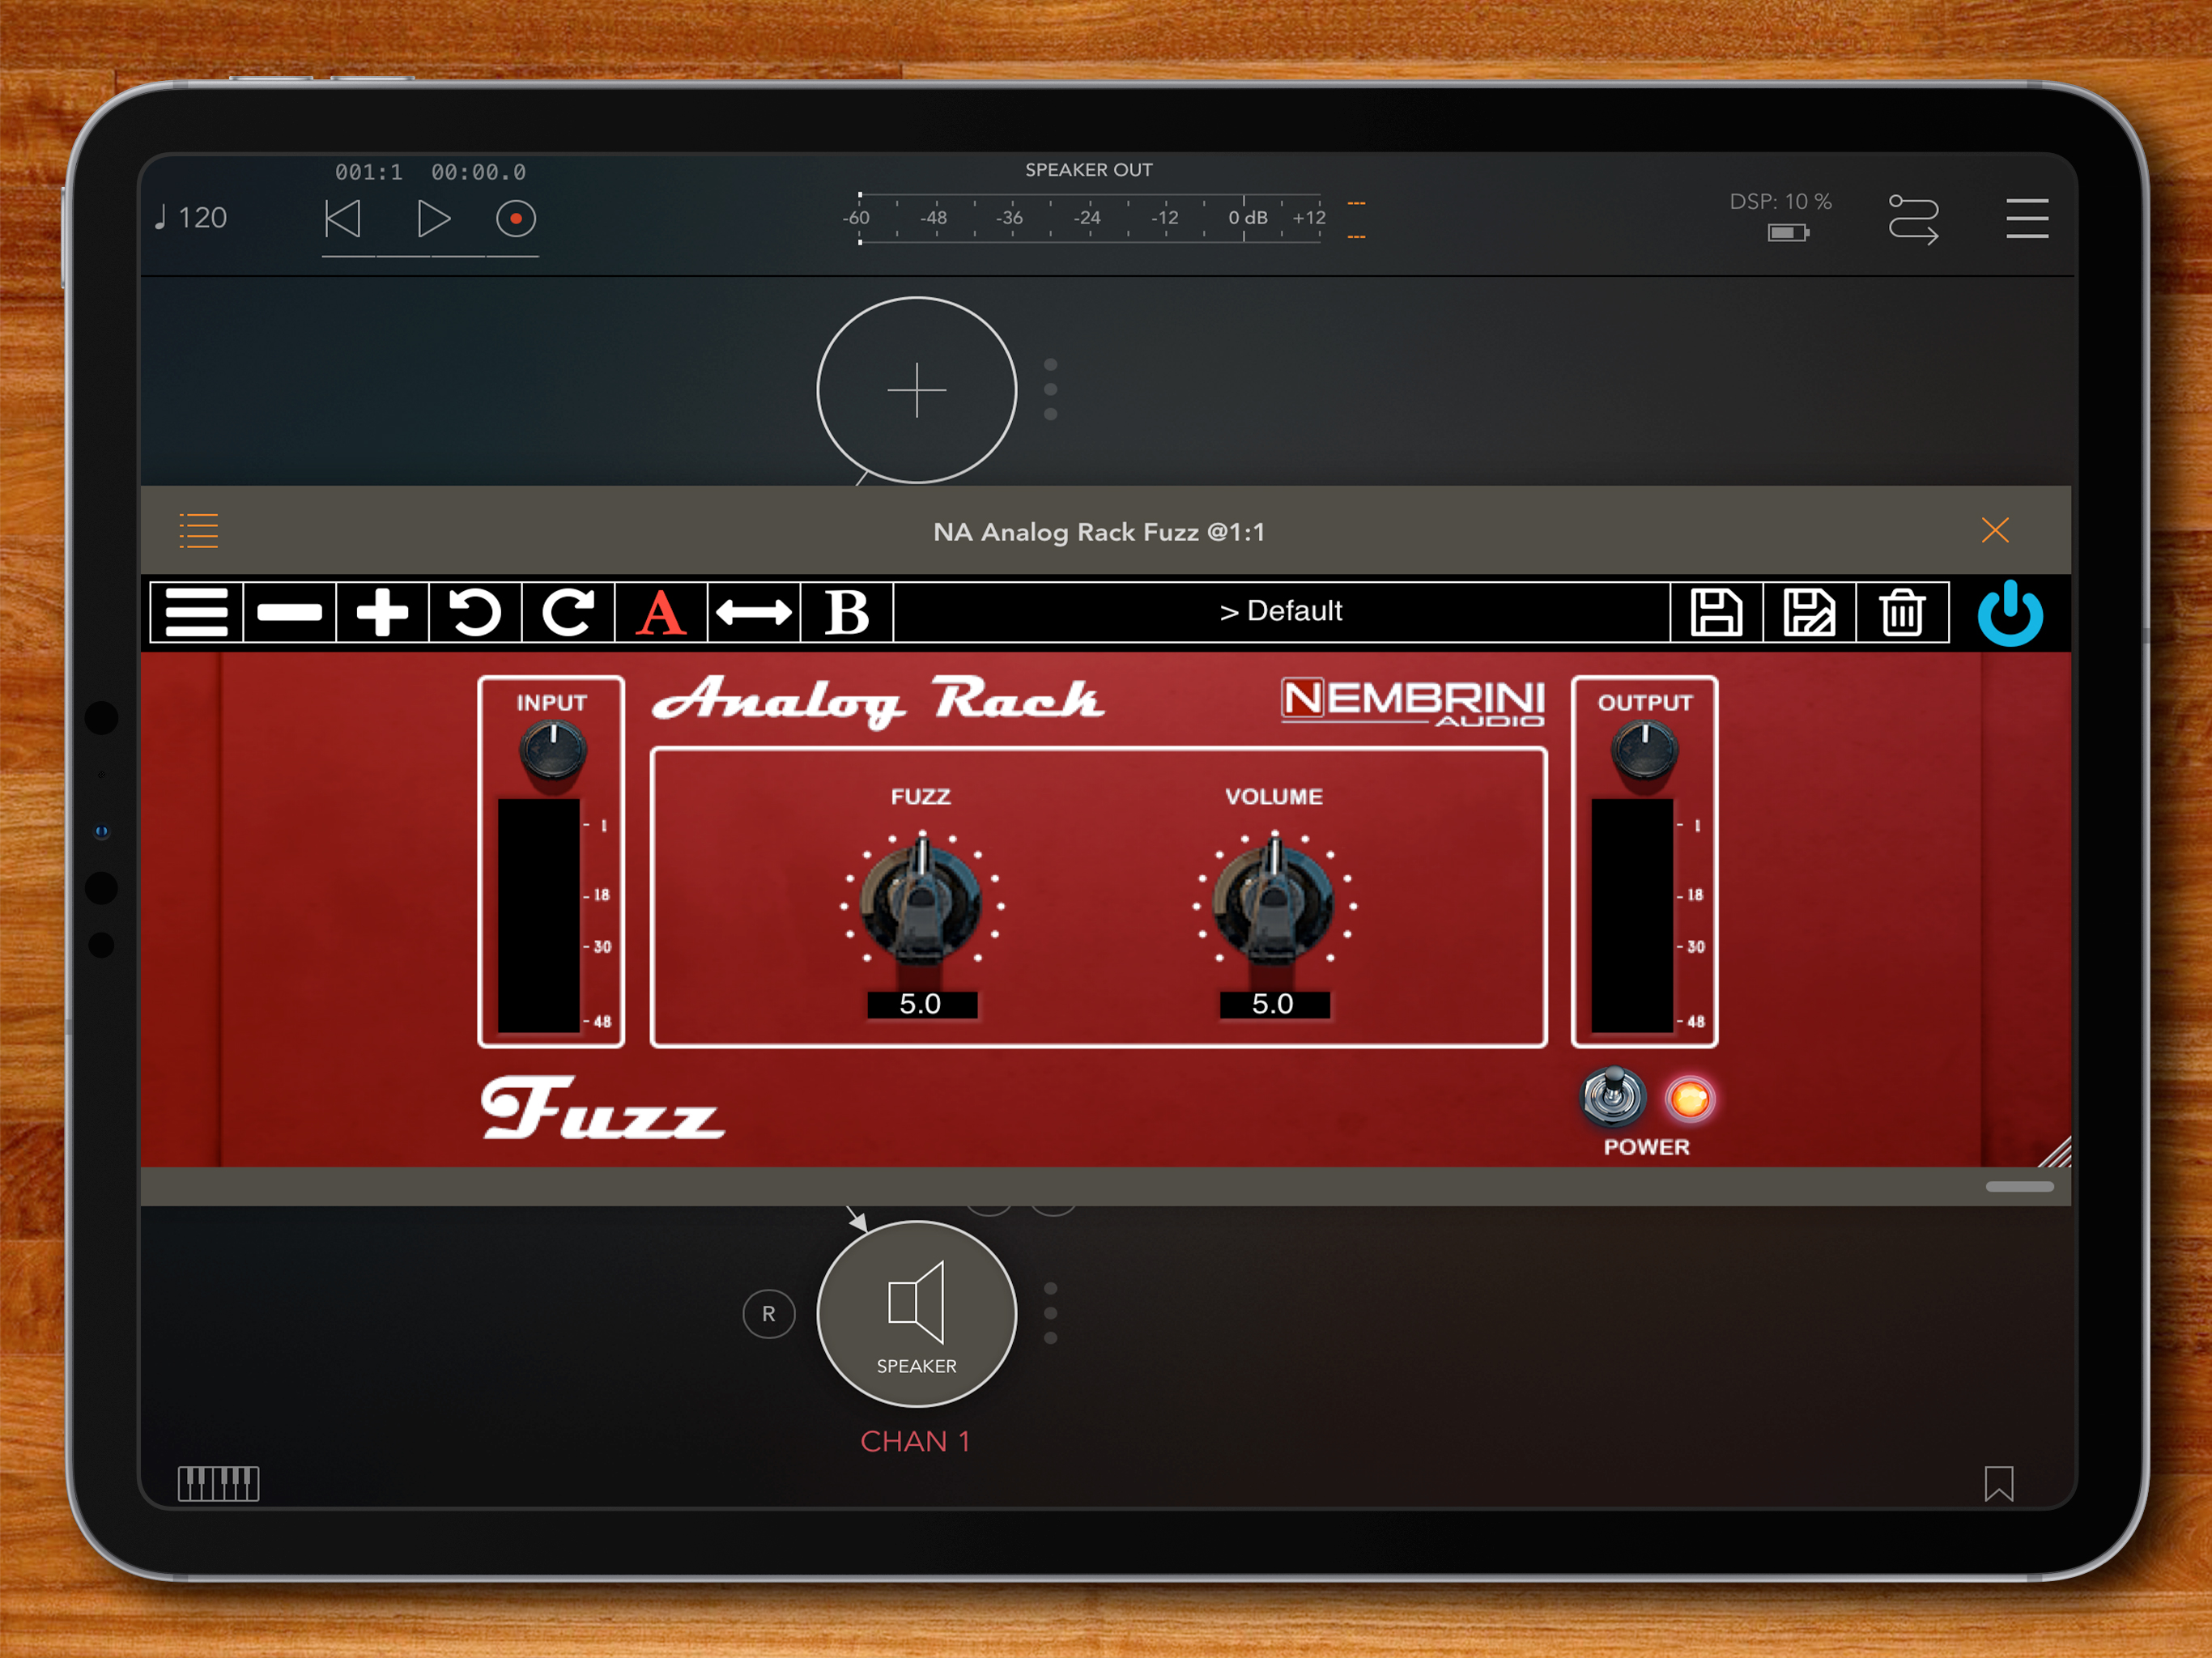Click the redo arrow in plugin toolbar
Image resolution: width=2212 pixels, height=1658 pixels.
(568, 612)
